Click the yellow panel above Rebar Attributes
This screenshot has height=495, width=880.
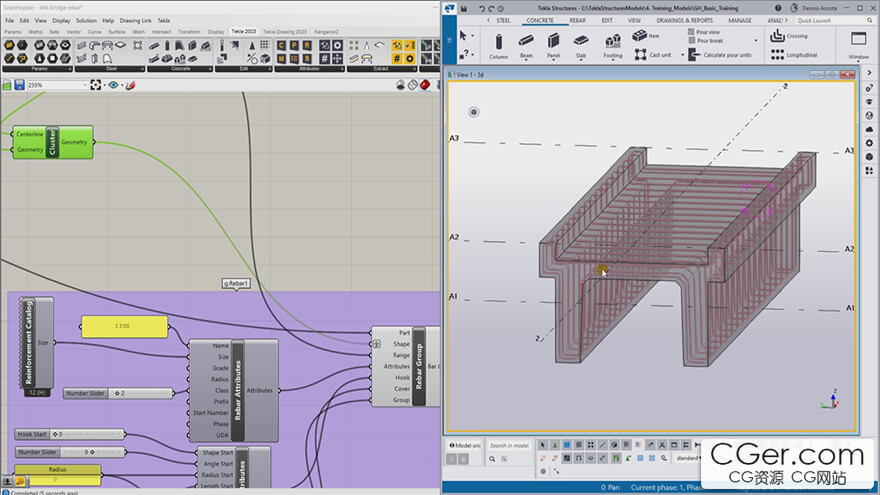tap(125, 326)
